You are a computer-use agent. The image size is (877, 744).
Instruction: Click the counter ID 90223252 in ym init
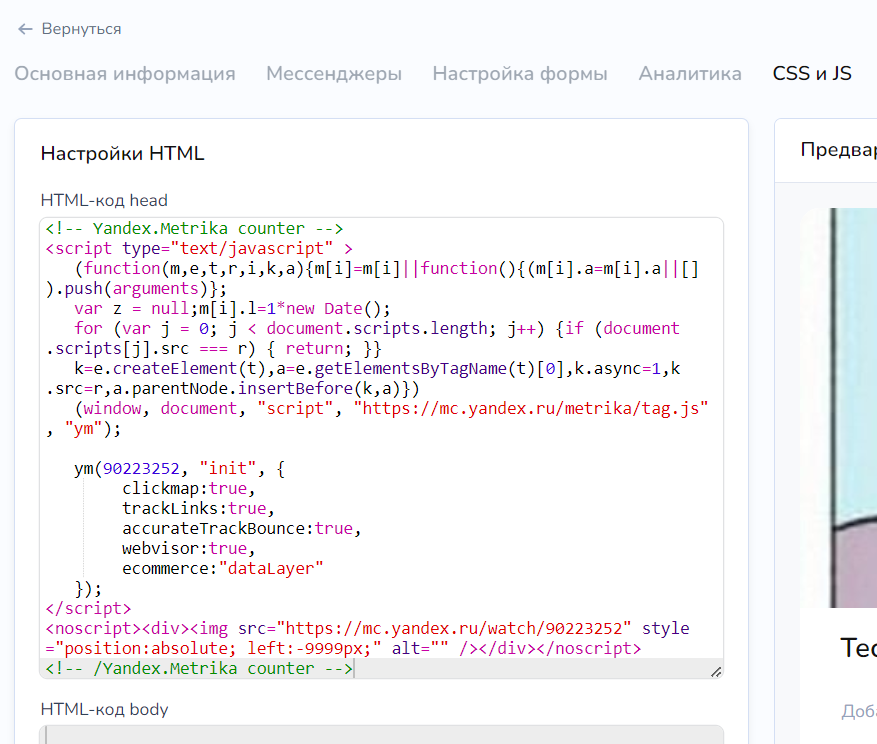click(142, 469)
